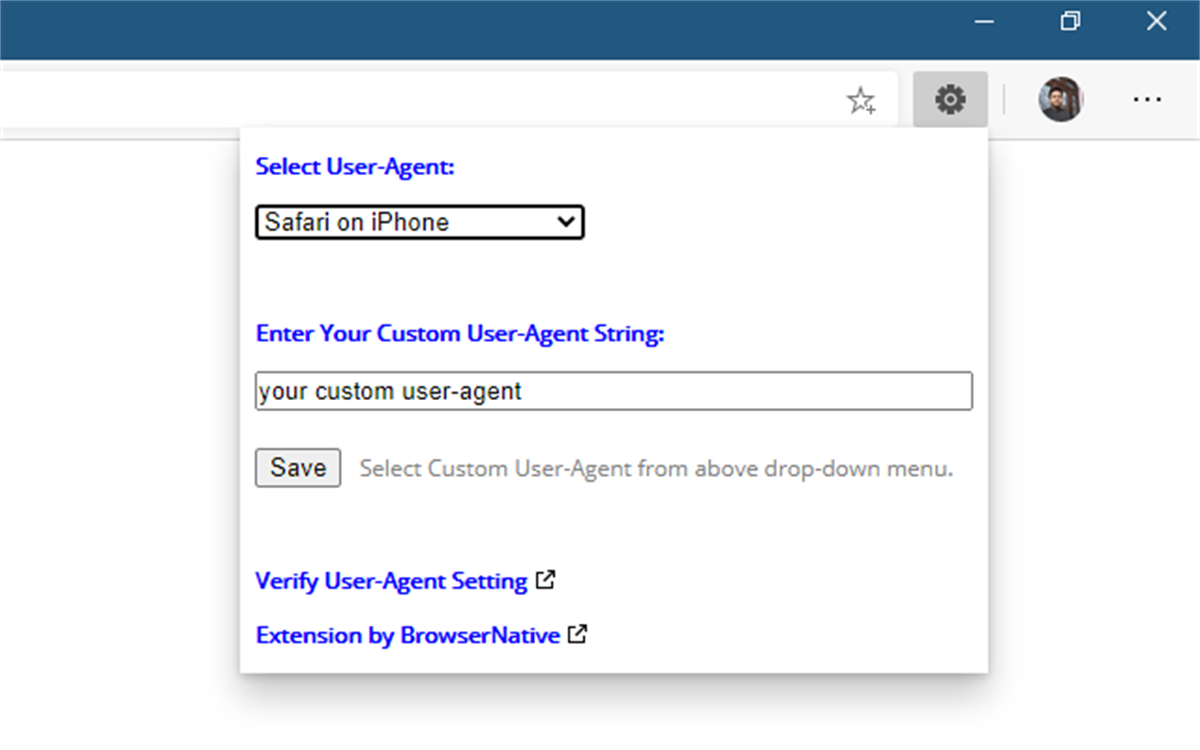Open the browser profile avatar

coord(1061,99)
